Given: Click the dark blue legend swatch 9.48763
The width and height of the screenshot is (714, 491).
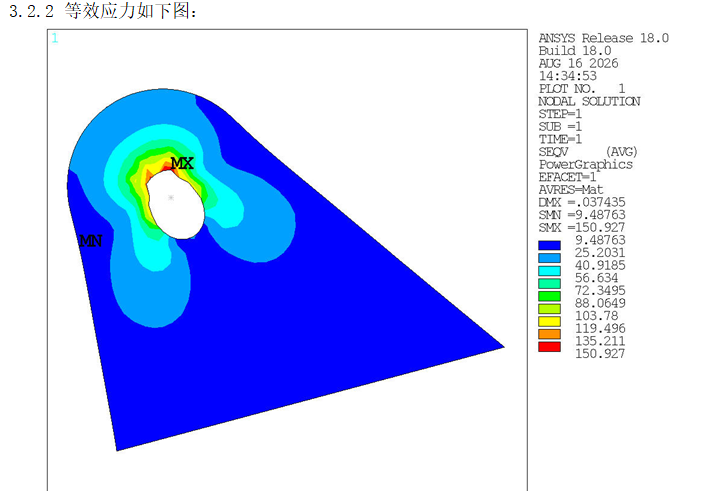Looking at the screenshot, I should click(549, 245).
